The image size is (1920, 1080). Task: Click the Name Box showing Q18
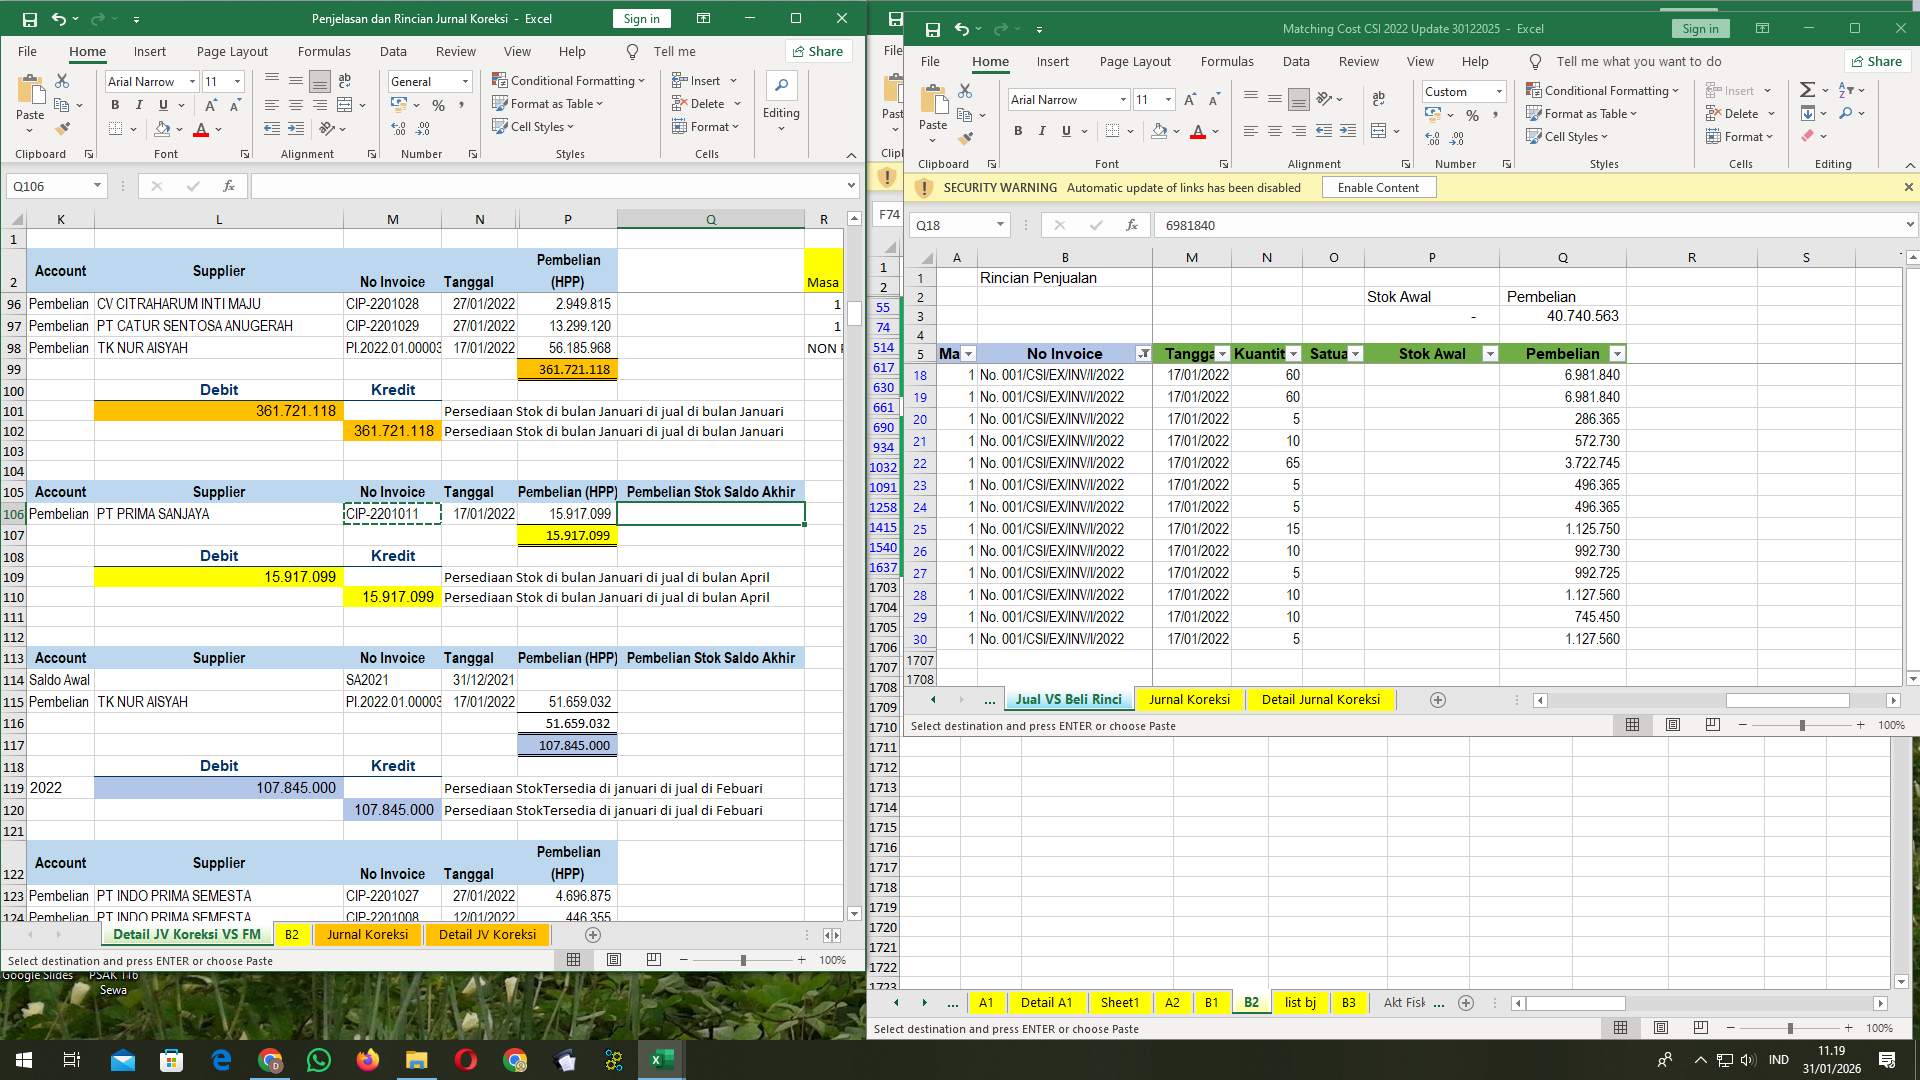point(950,225)
